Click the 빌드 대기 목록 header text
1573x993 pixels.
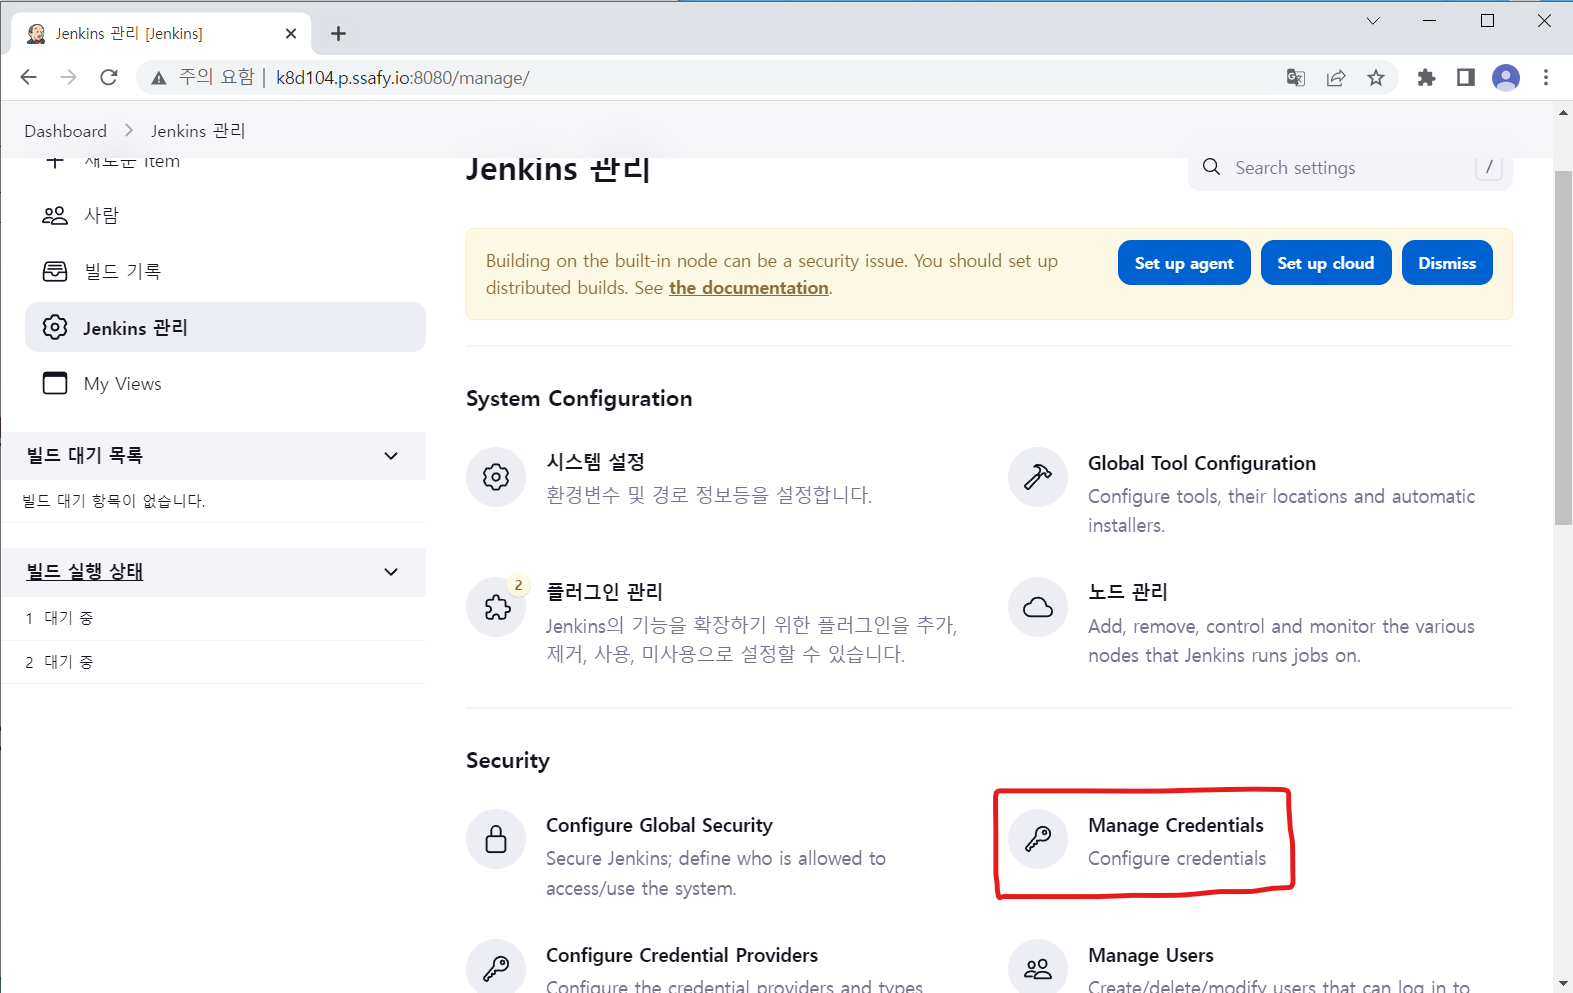click(x=85, y=455)
